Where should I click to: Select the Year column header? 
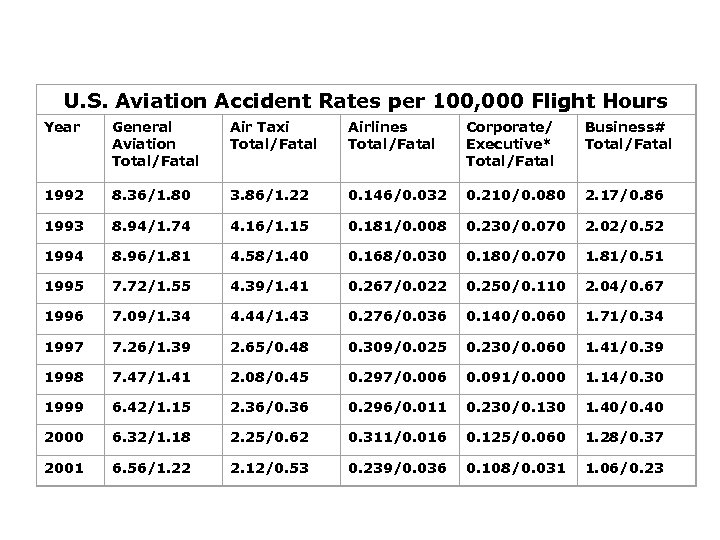(60, 127)
